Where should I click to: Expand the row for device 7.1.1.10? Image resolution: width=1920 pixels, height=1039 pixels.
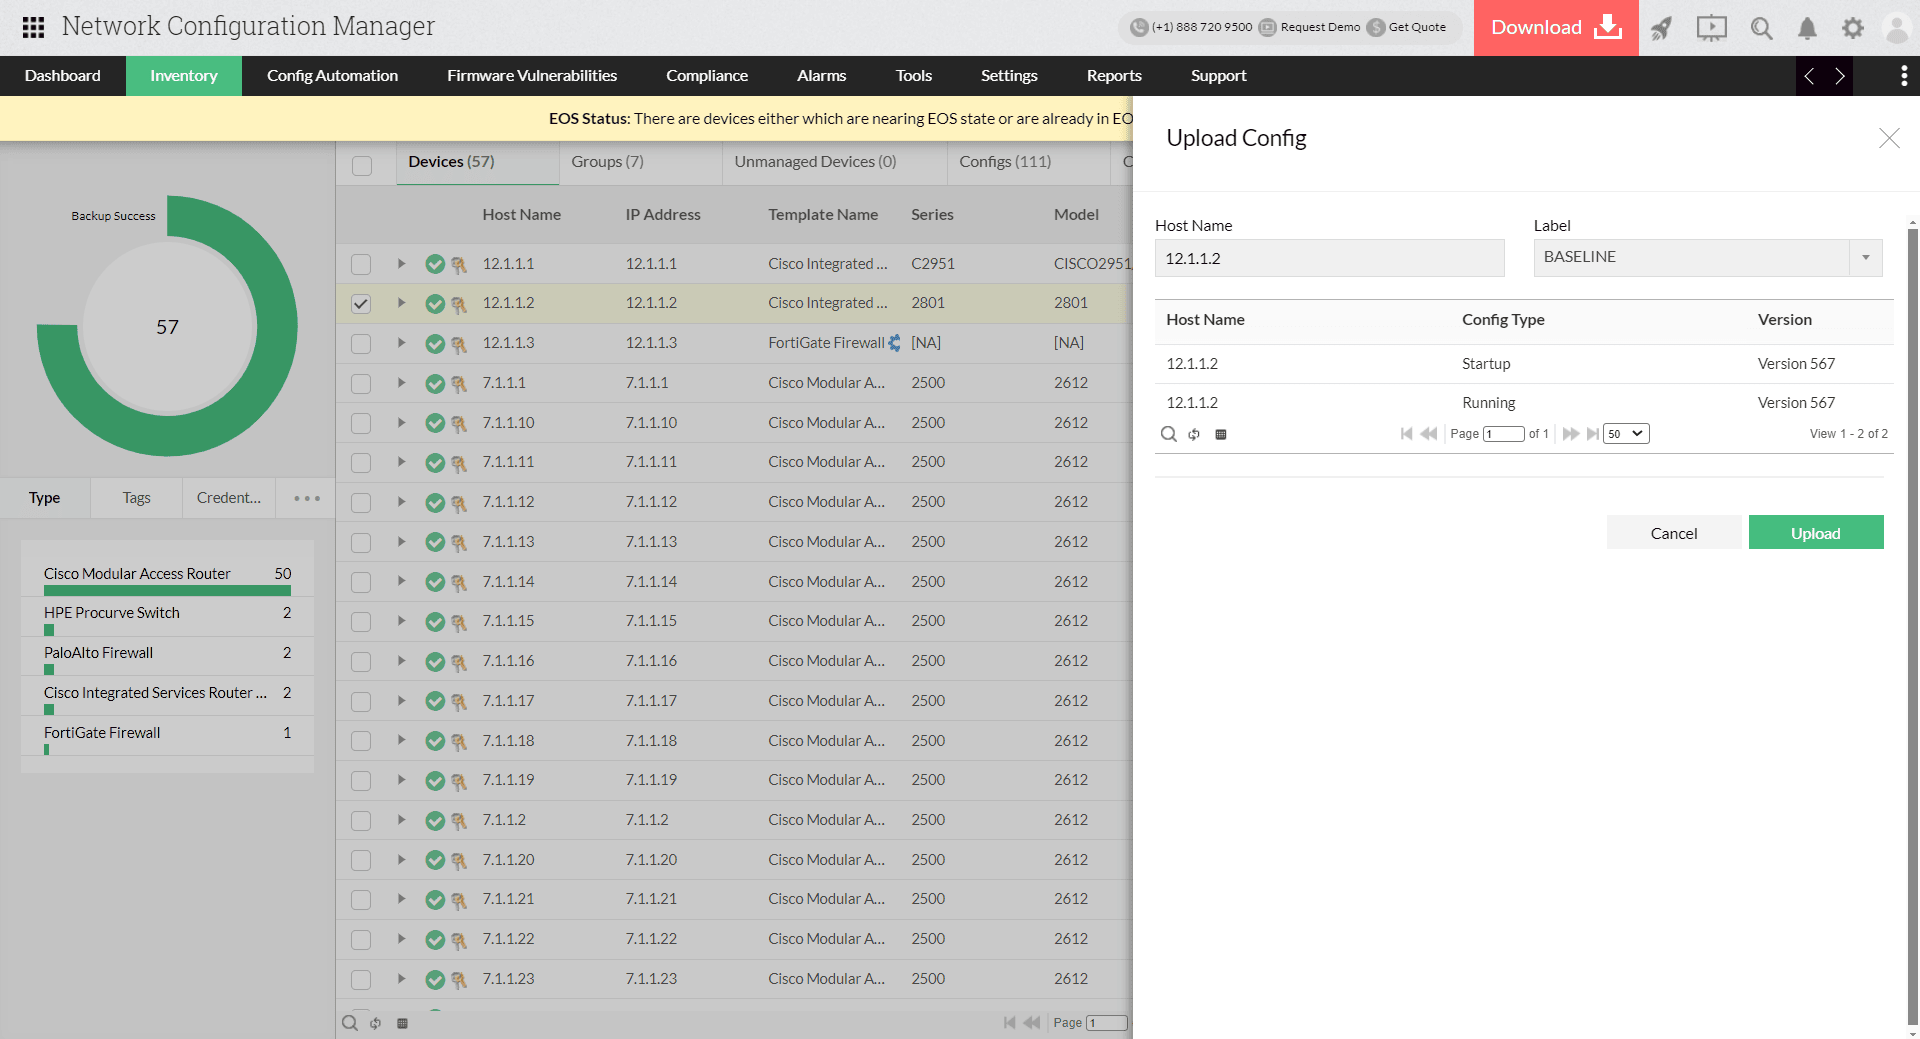tap(401, 422)
